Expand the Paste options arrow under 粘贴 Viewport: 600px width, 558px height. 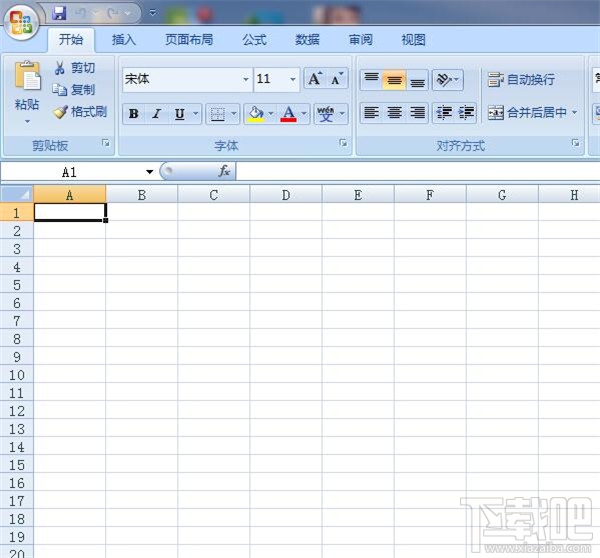(x=27, y=122)
